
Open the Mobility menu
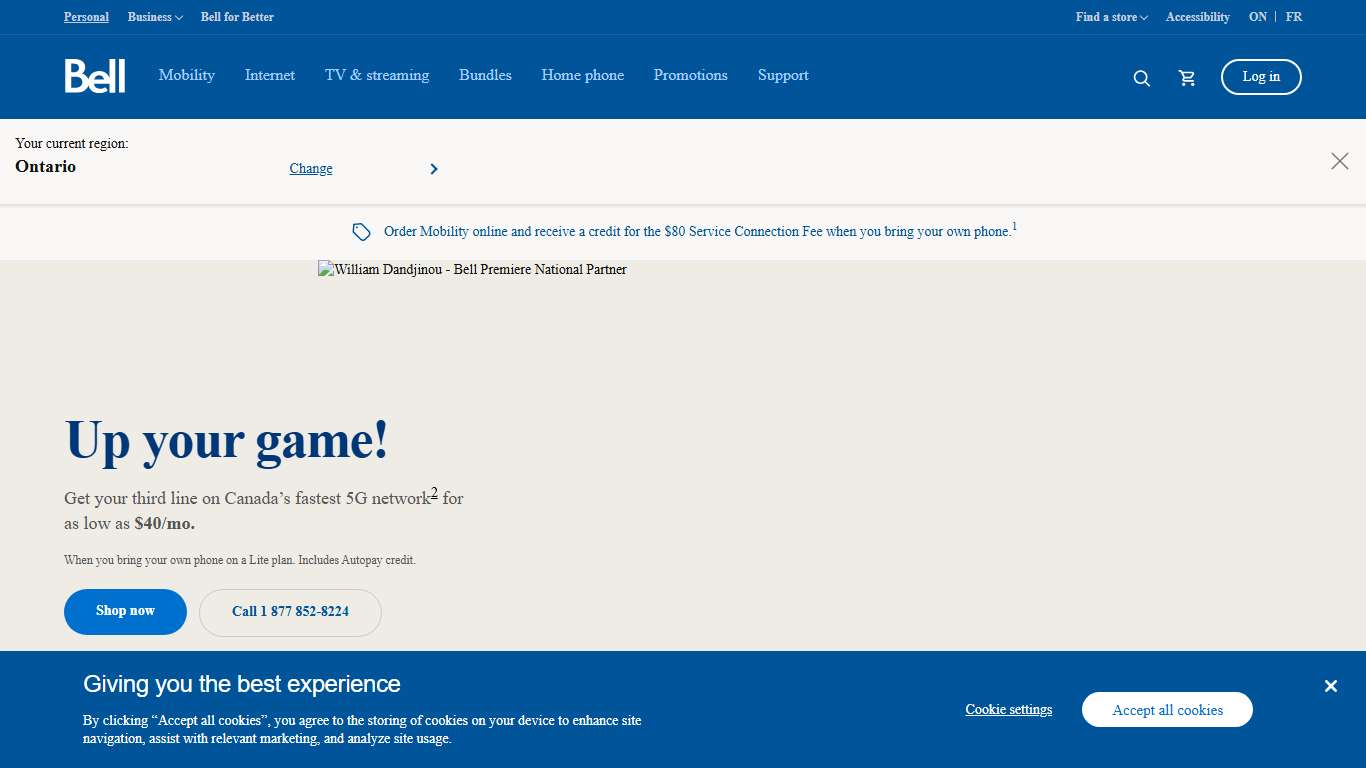tap(186, 75)
